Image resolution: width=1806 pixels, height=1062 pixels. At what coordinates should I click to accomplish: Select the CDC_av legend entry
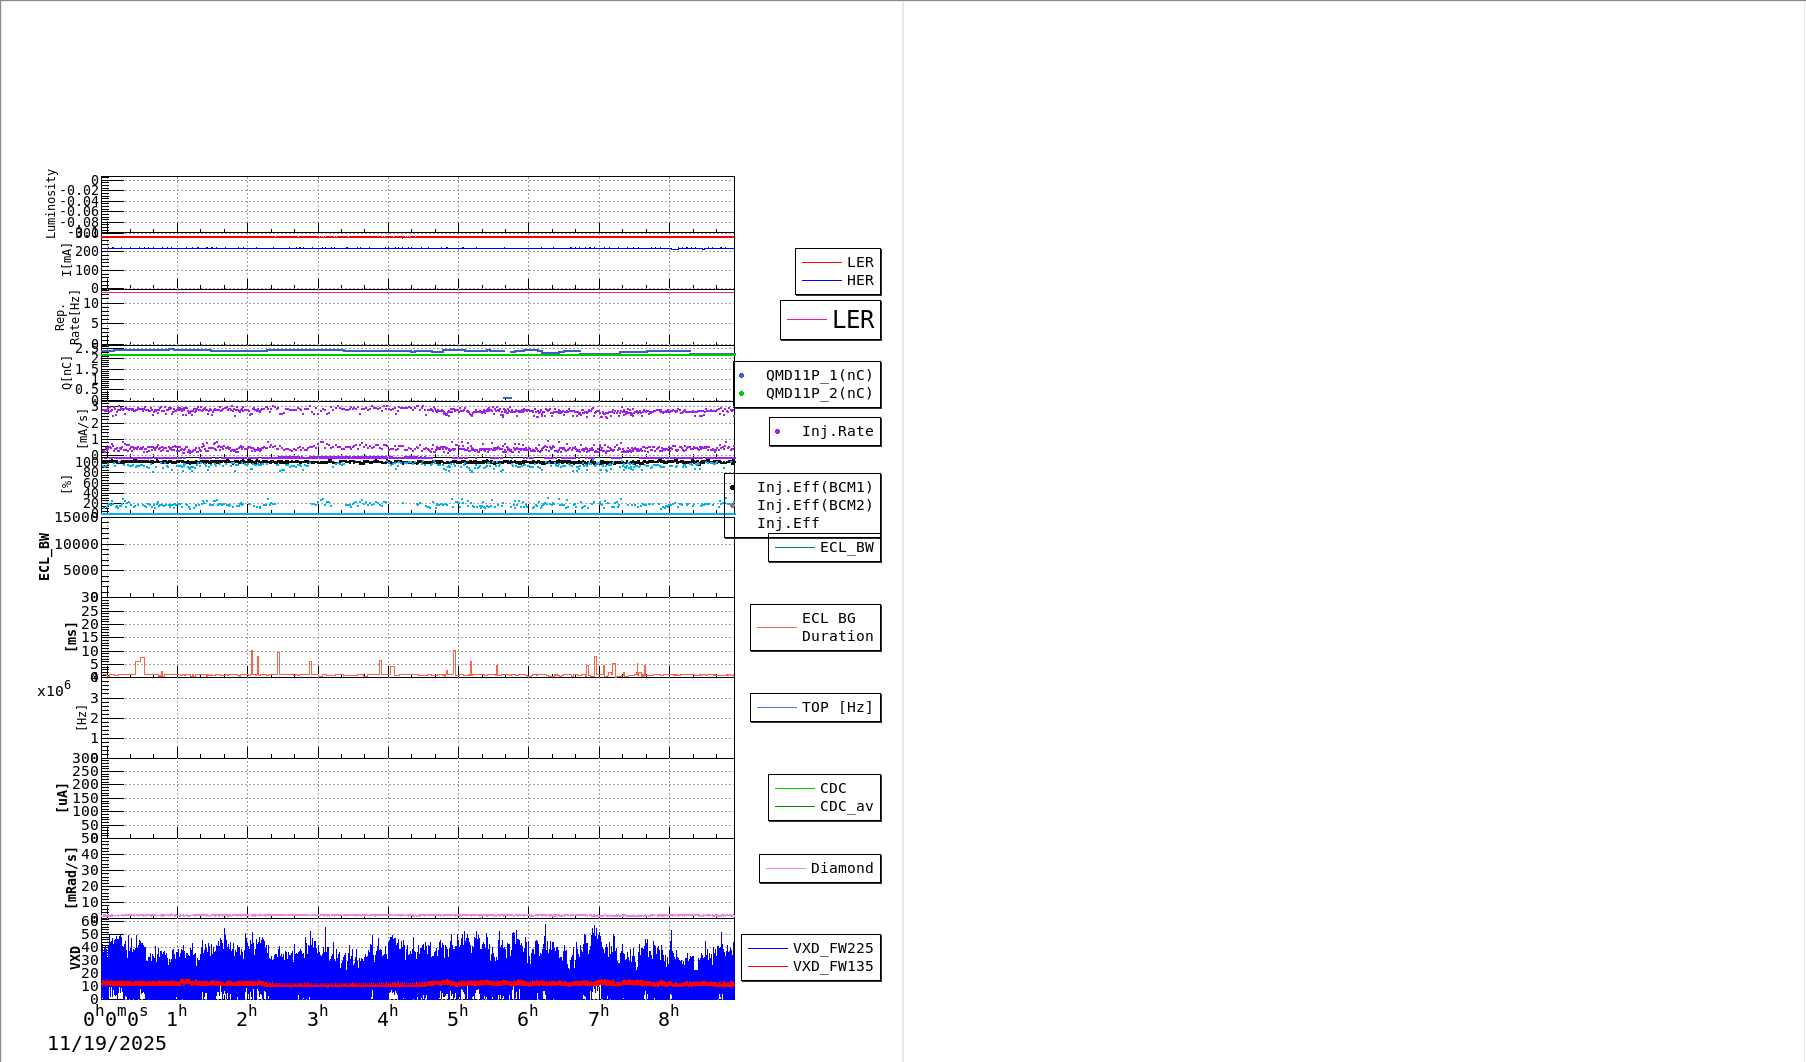(x=845, y=807)
